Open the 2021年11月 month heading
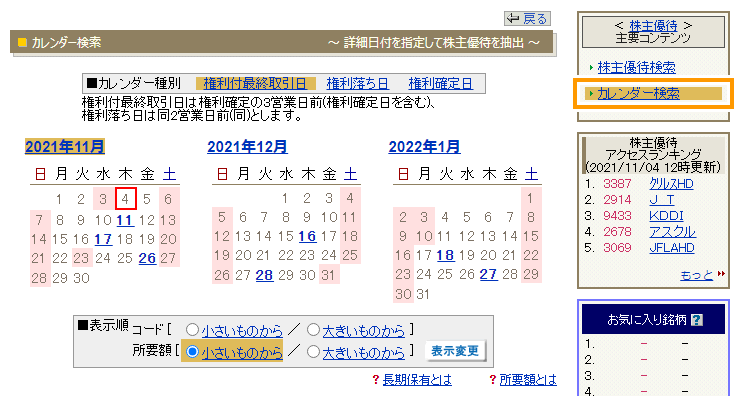The height and width of the screenshot is (396, 738). (x=64, y=147)
